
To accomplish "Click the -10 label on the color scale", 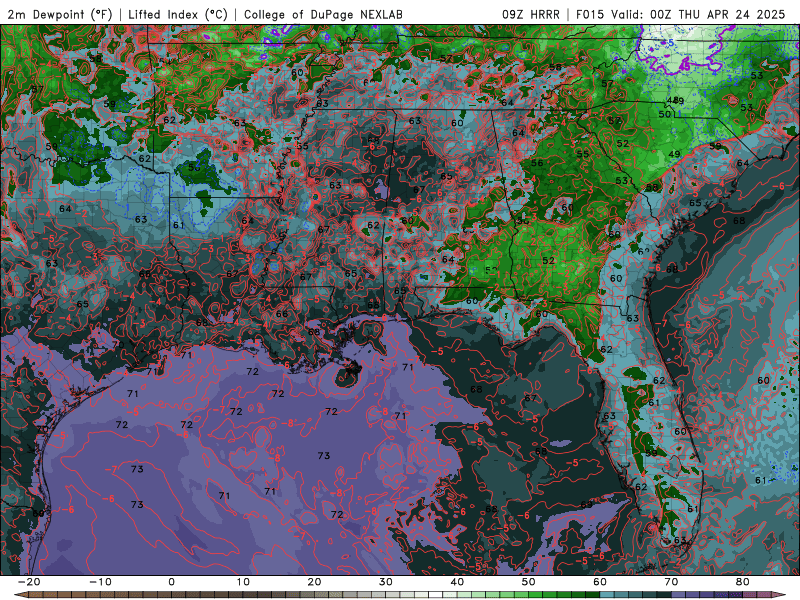I will tap(100, 582).
